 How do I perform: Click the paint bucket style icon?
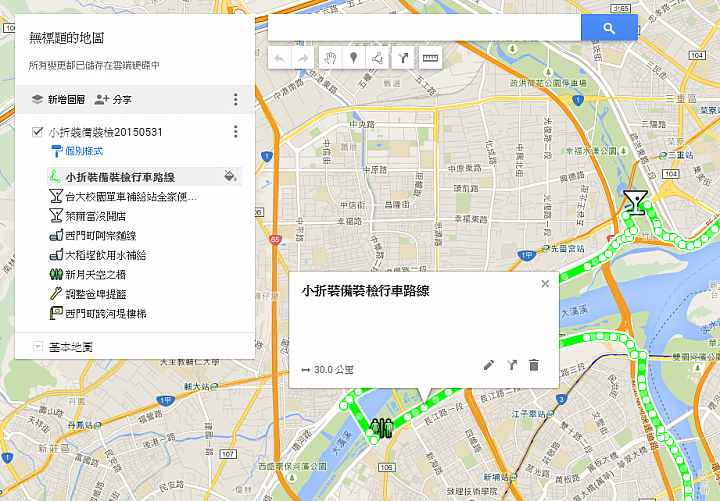click(231, 176)
